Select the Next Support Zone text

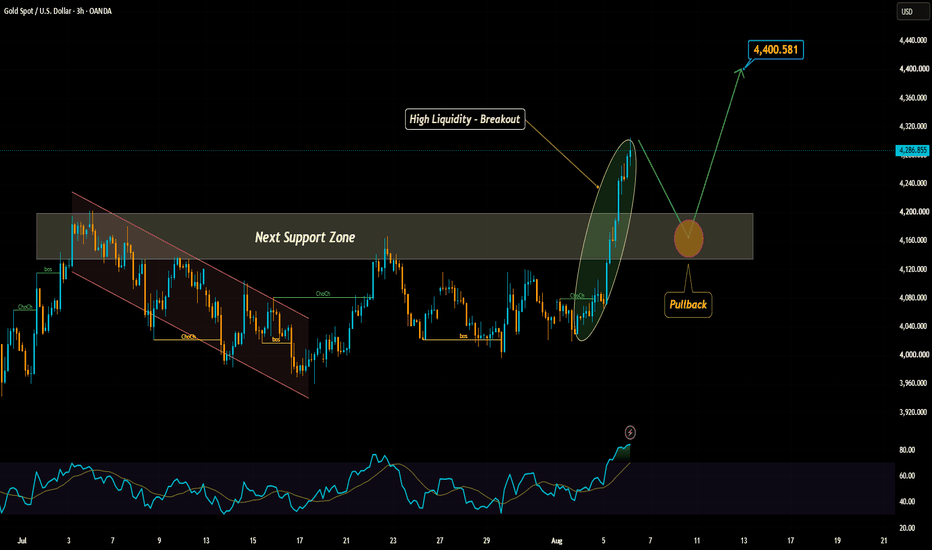tap(305, 237)
